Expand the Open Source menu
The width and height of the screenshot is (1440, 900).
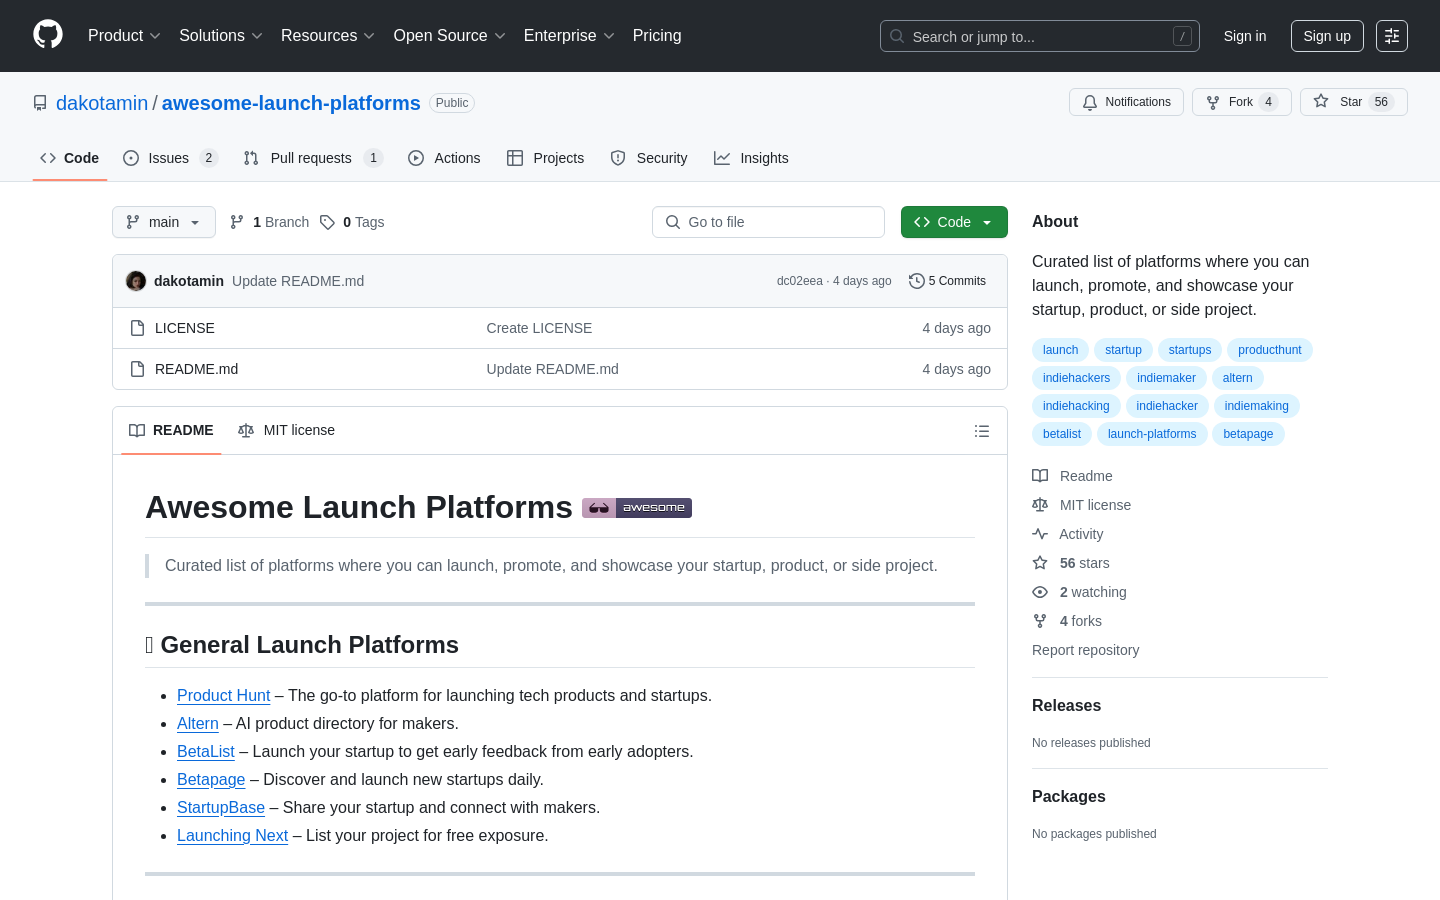coord(450,36)
